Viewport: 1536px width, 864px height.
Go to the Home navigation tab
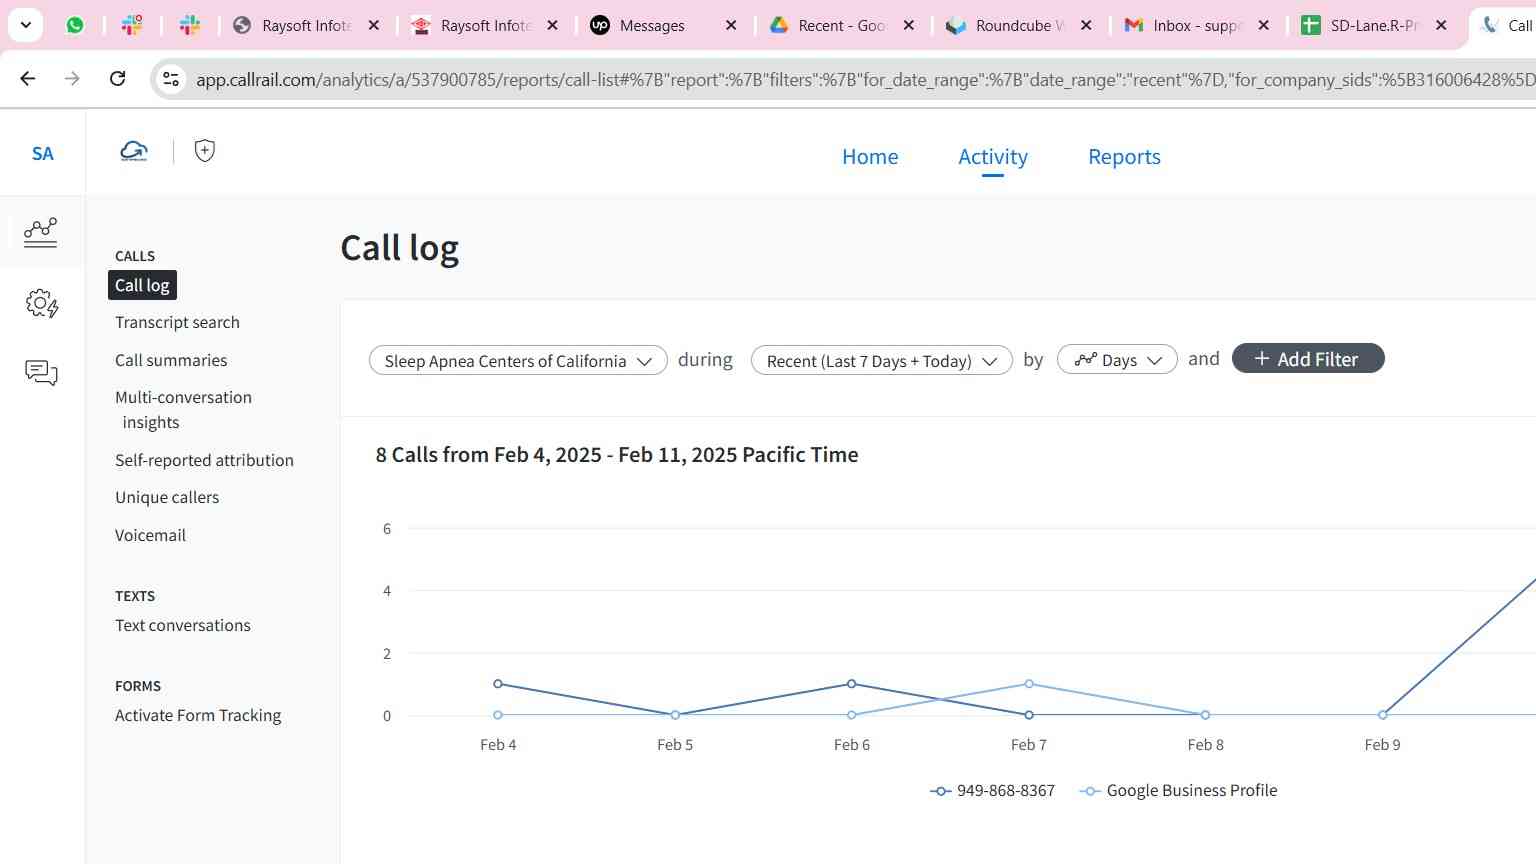click(x=870, y=157)
